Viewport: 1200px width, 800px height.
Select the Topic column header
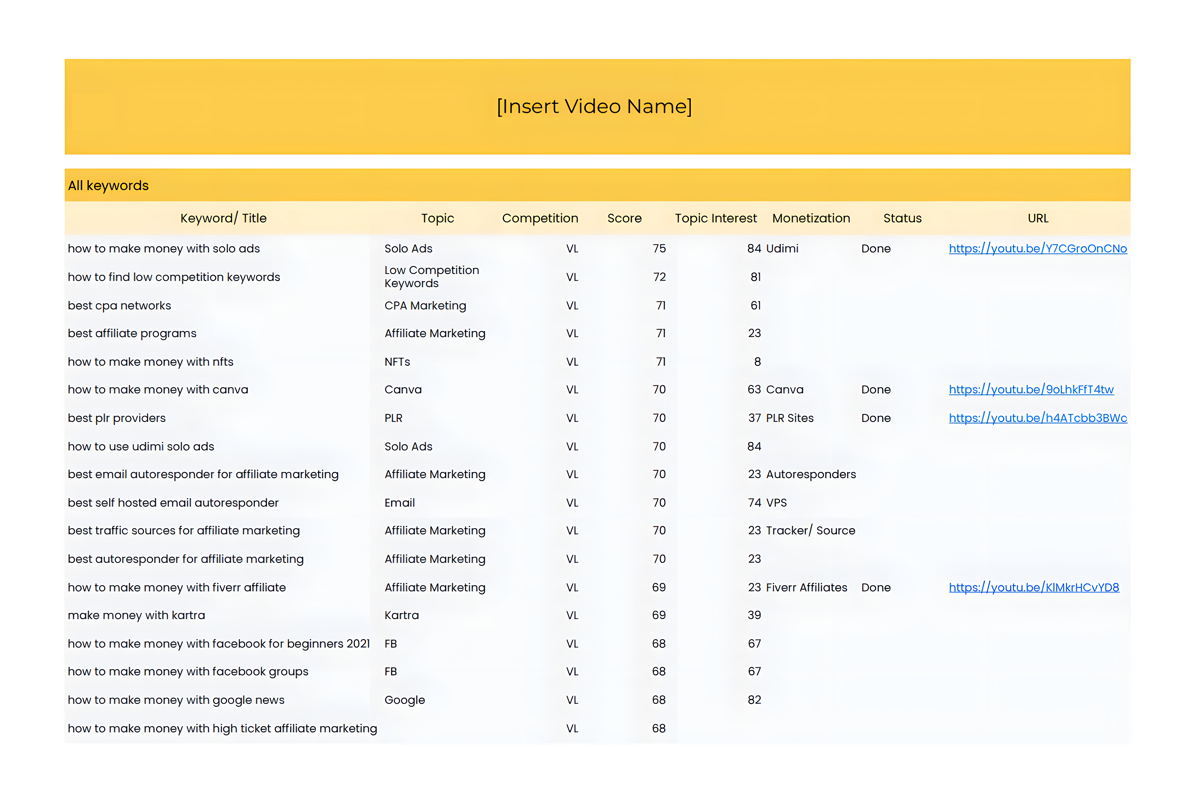pos(437,218)
